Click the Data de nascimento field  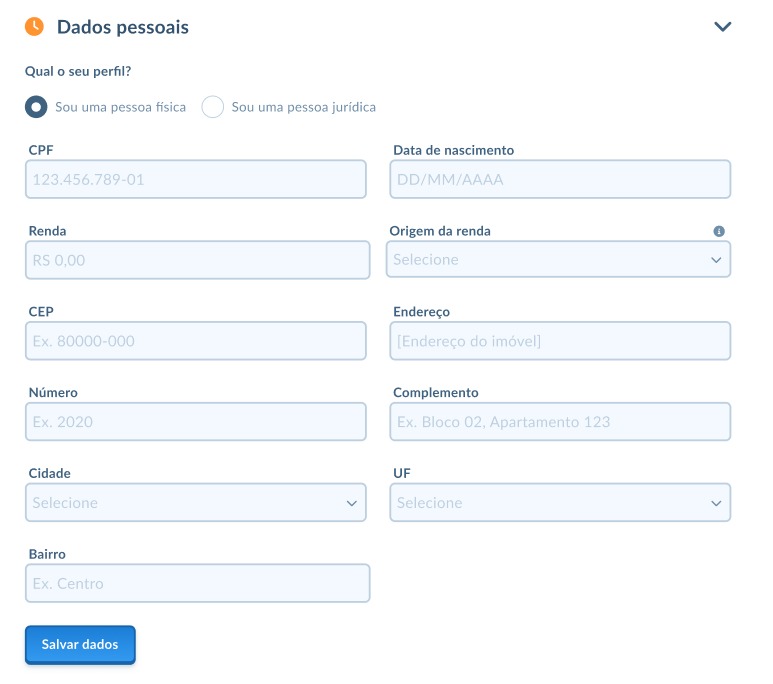pyautogui.click(x=560, y=180)
